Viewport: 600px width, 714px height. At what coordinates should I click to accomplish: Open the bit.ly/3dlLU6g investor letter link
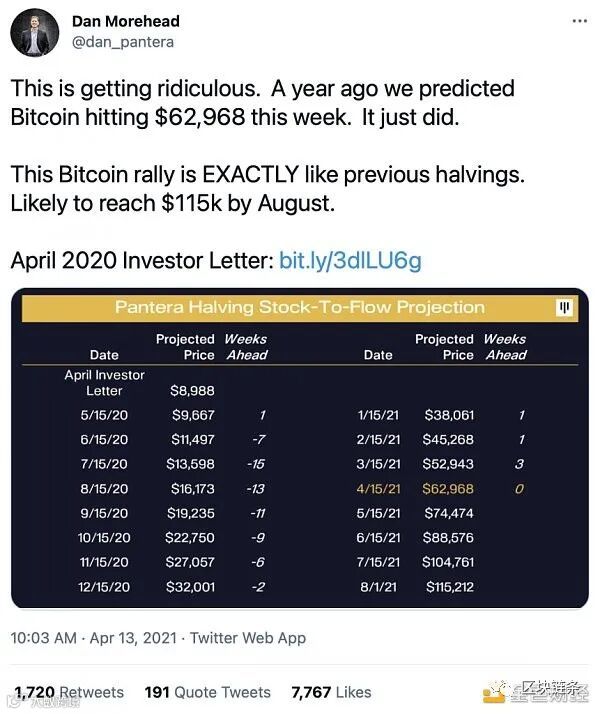tap(350, 261)
